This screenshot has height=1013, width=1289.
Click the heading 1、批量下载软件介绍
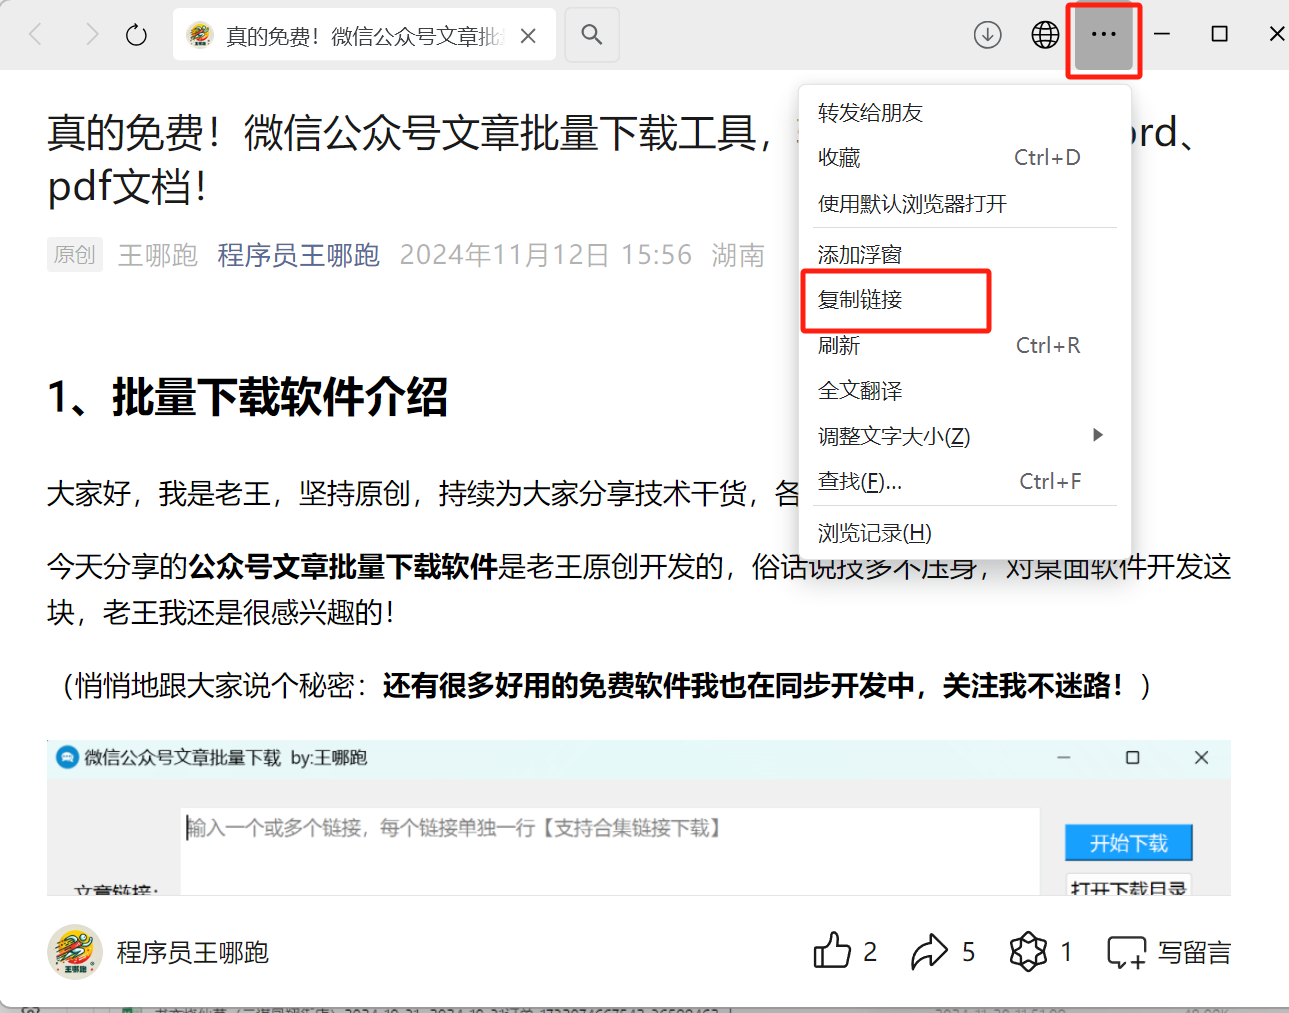pos(247,397)
